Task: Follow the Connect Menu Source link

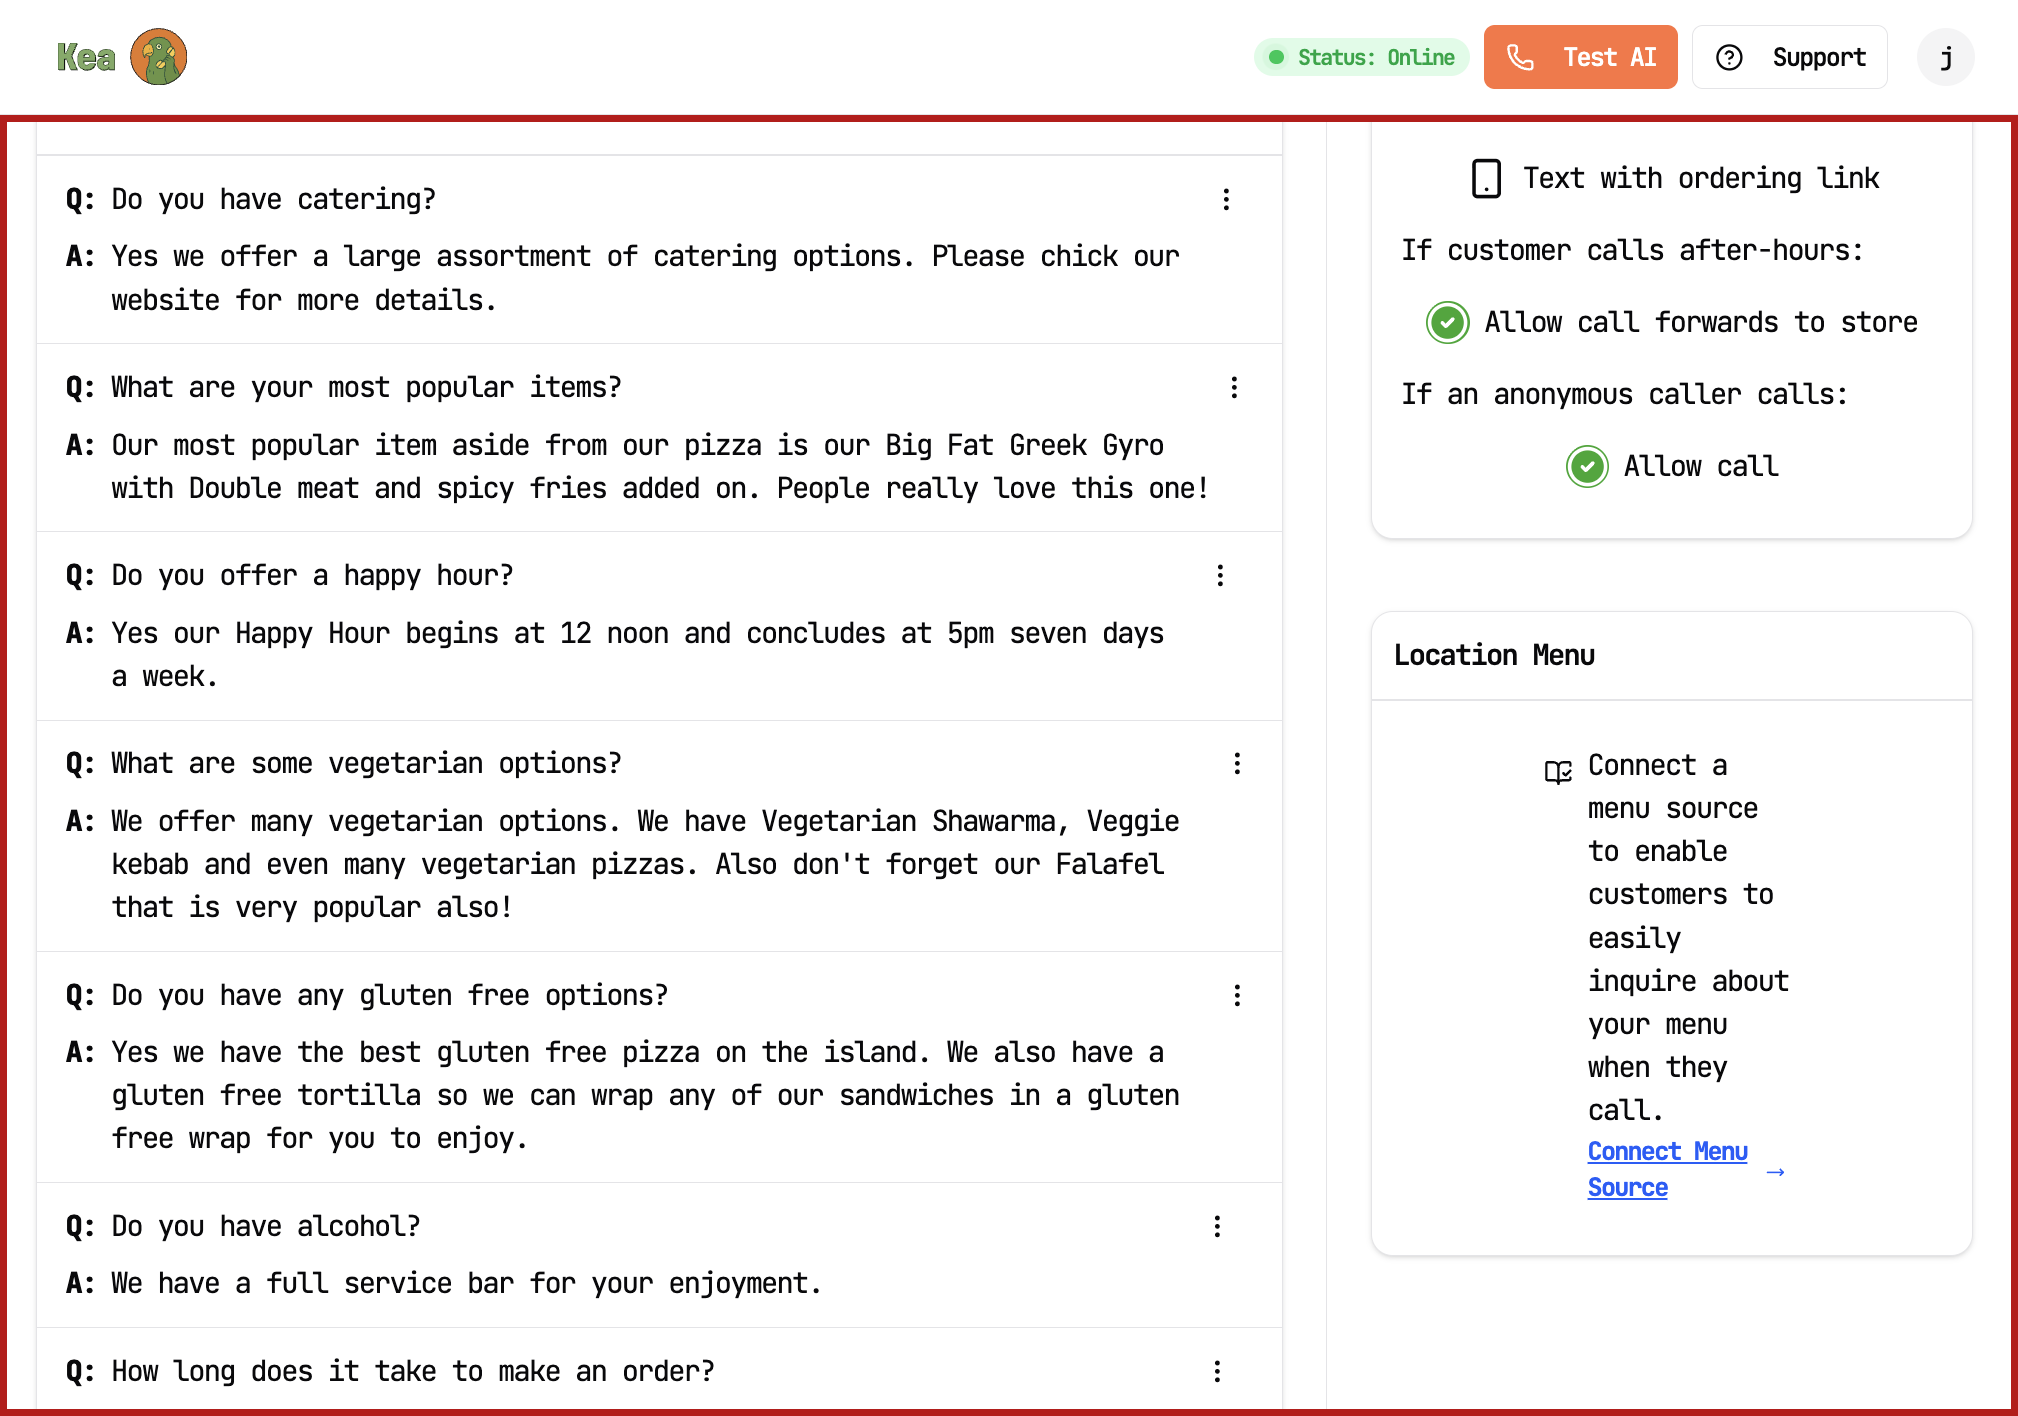Action: pos(1667,1170)
